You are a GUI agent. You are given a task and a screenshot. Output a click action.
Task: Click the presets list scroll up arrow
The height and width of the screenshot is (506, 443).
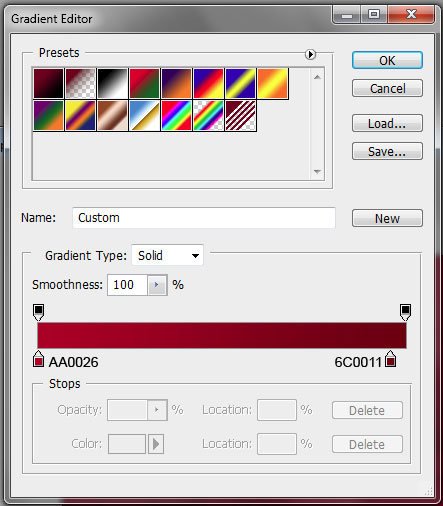pyautogui.click(x=317, y=77)
